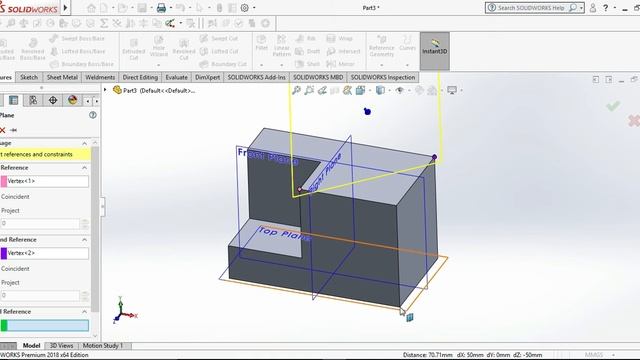Select Project under Second Reference

tap(10, 282)
